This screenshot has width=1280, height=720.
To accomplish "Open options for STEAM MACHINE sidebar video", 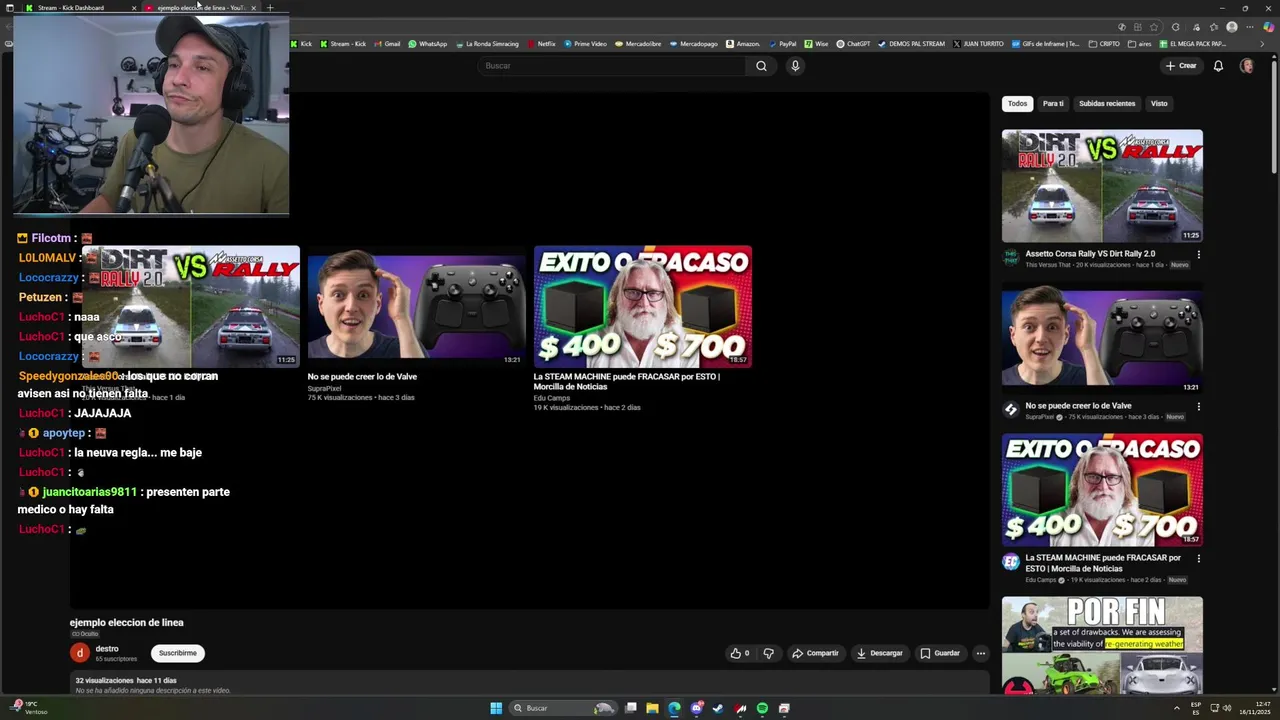I will [x=1198, y=559].
